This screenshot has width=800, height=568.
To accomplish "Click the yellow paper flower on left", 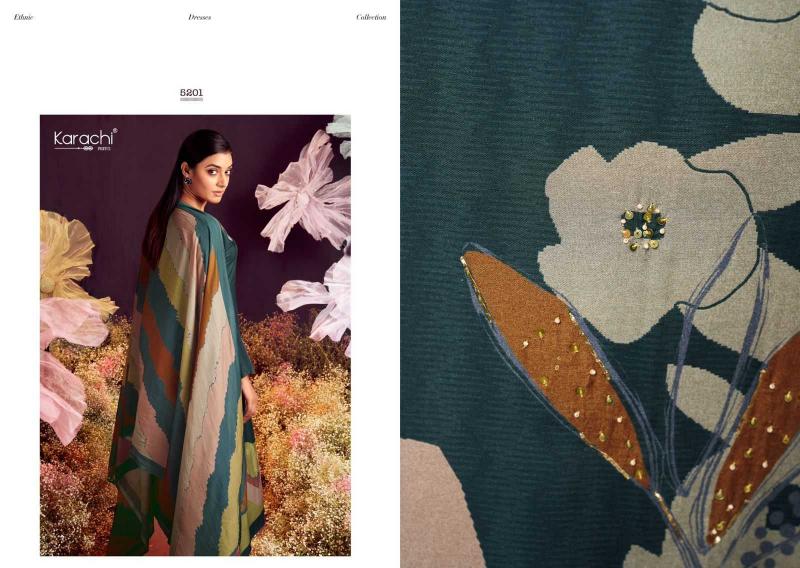I will 69,260.
